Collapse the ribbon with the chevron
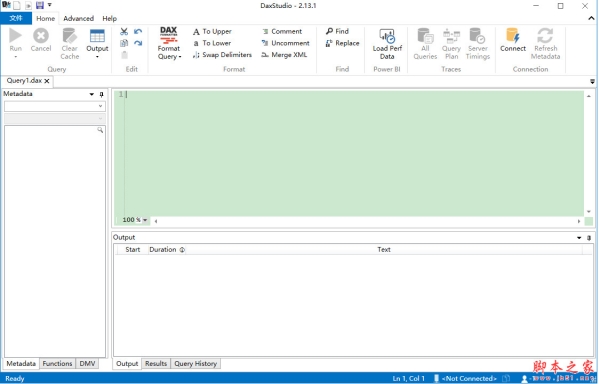This screenshot has width=600, height=384. tap(592, 18)
